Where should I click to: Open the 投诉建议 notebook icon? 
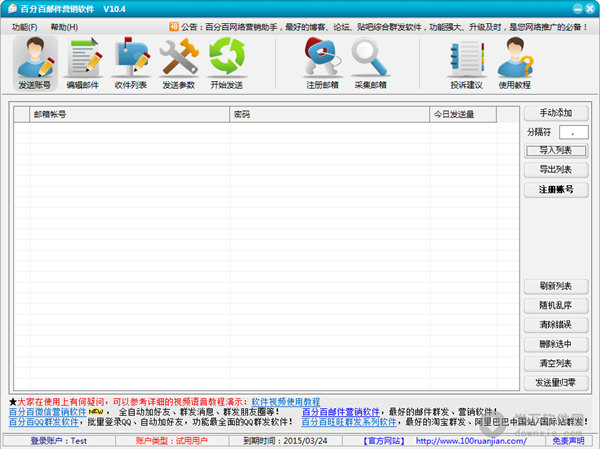(x=466, y=64)
